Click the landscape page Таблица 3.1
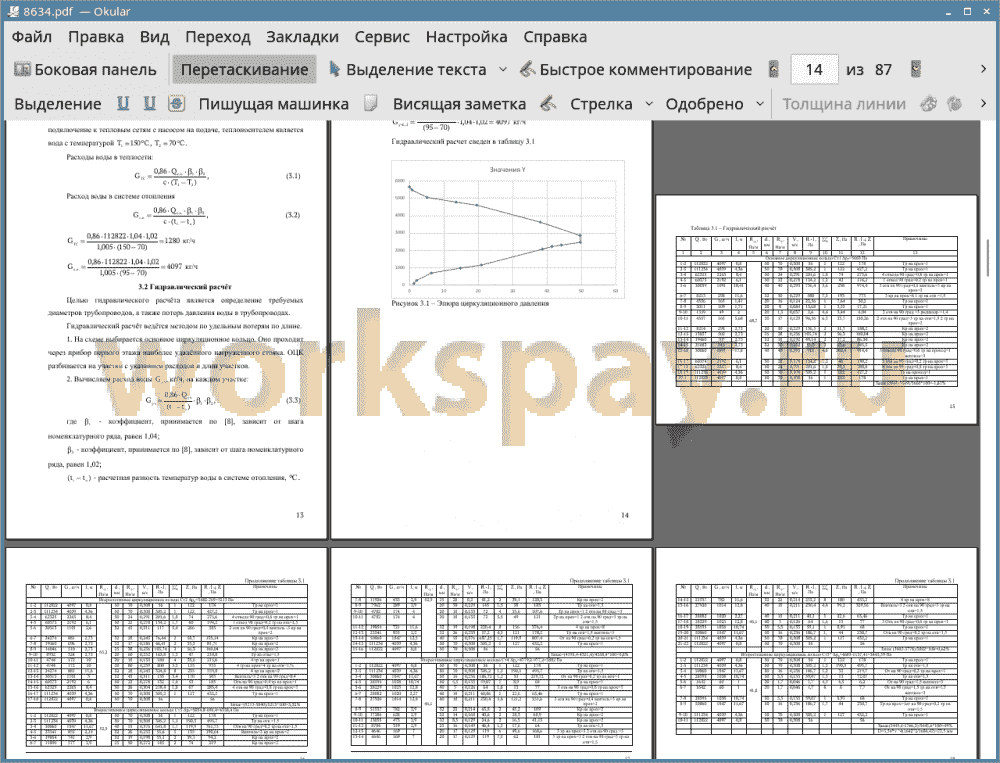Image resolution: width=1000 pixels, height=763 pixels. coord(816,309)
